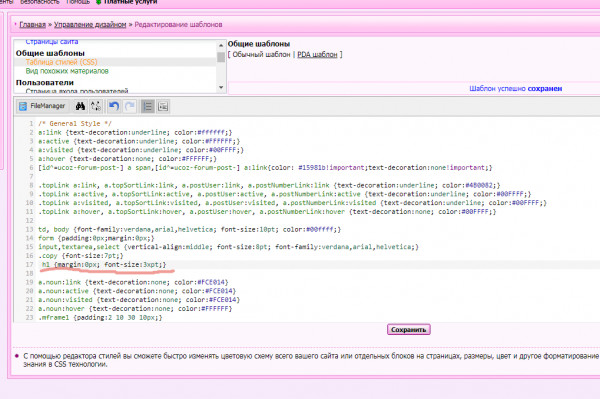The width and height of the screenshot is (600, 399).
Task: Click the greyed redo arrow icon
Action: point(130,106)
